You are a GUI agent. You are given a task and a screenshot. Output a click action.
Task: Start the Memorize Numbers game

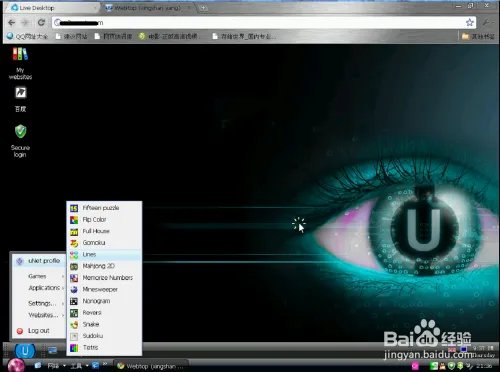pyautogui.click(x=104, y=278)
